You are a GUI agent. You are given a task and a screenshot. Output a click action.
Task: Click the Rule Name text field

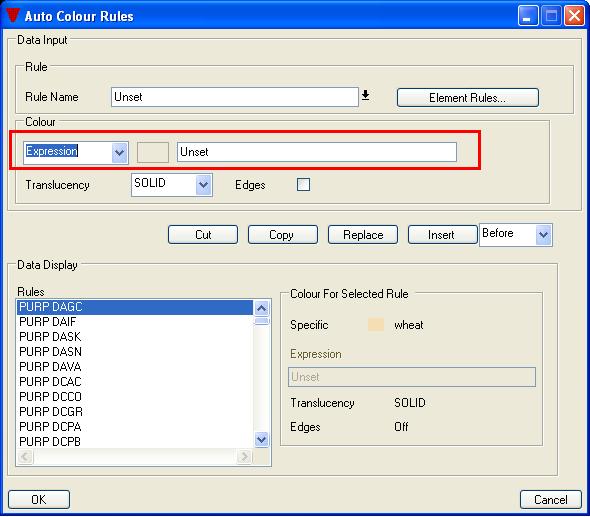tap(235, 97)
